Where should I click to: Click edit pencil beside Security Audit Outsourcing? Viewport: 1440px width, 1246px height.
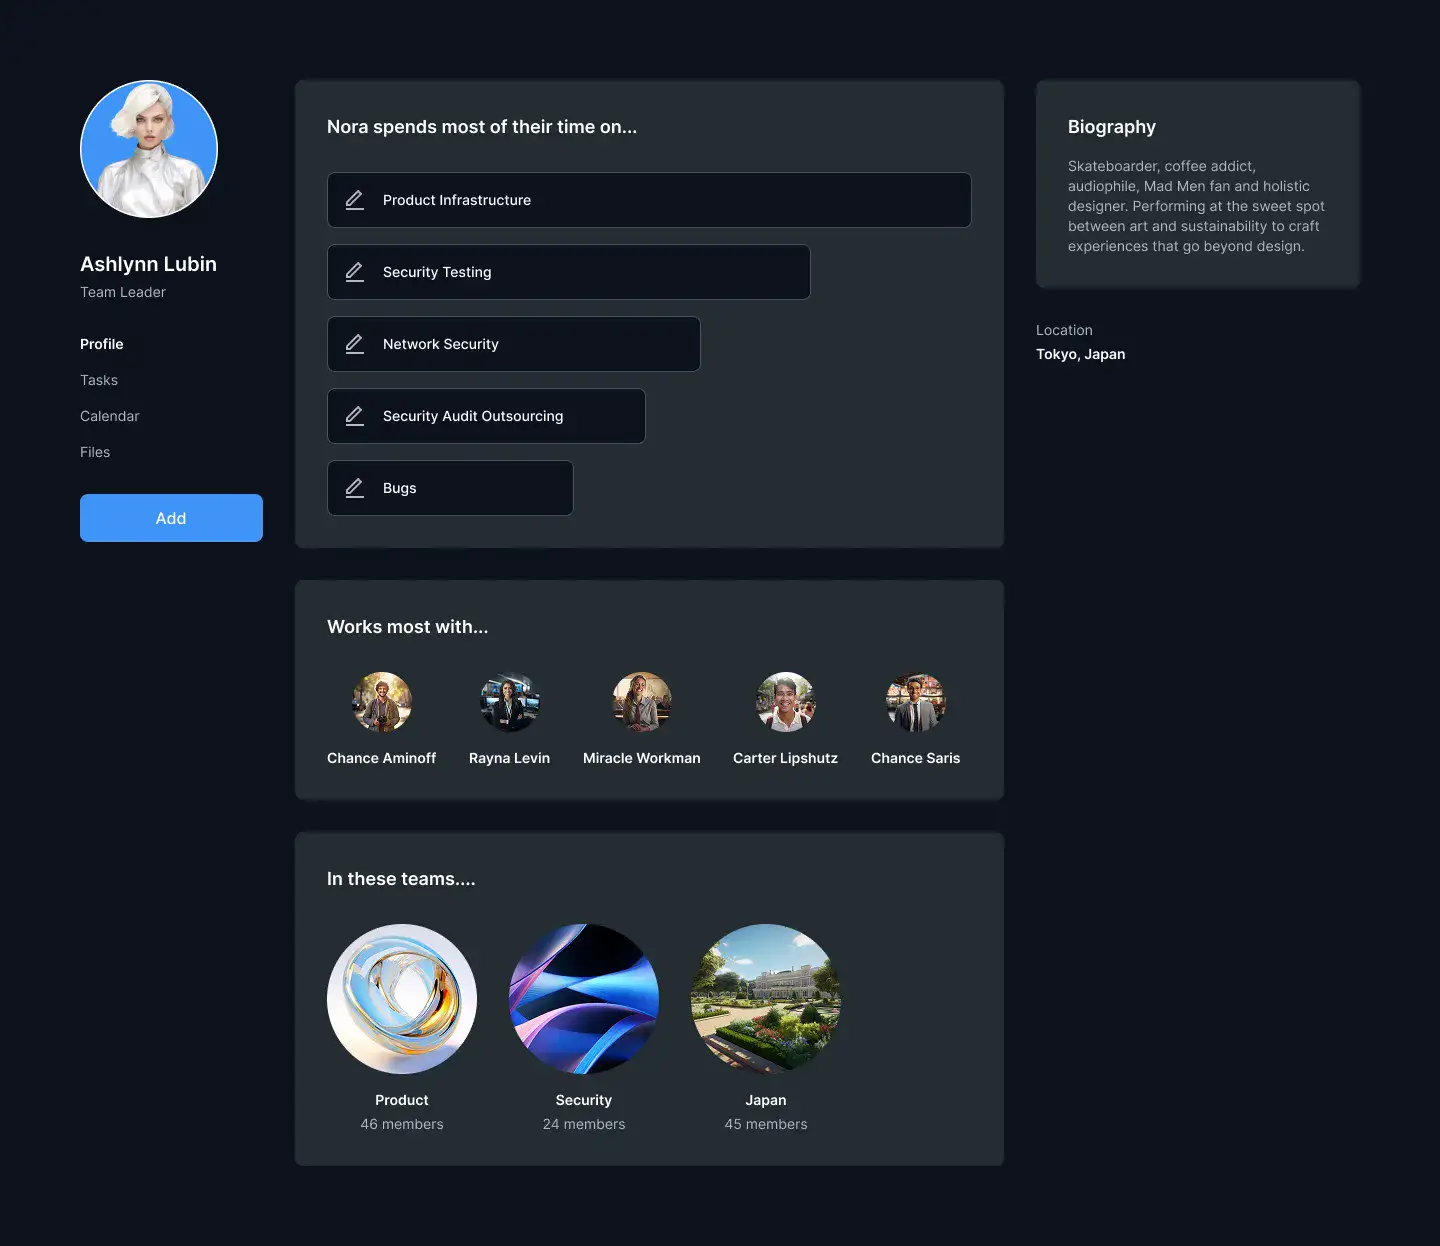coord(354,416)
